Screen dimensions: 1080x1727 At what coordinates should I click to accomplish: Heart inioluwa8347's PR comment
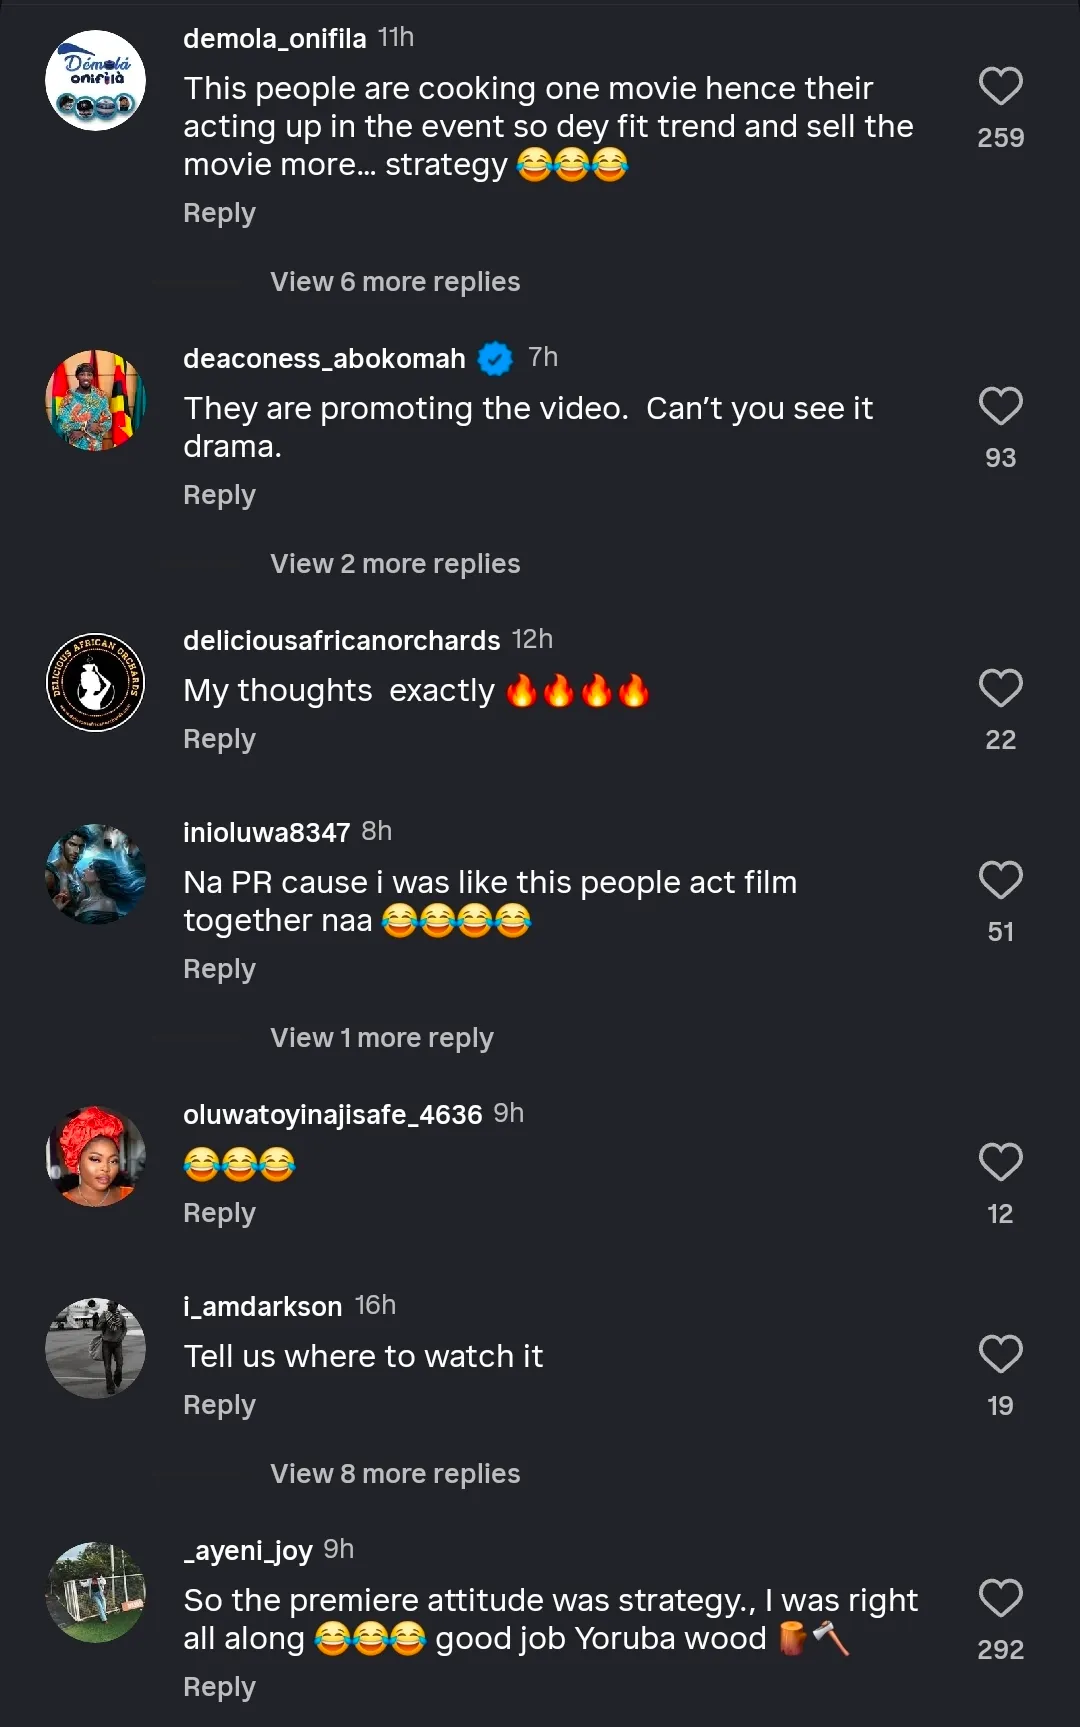pyautogui.click(x=1000, y=881)
